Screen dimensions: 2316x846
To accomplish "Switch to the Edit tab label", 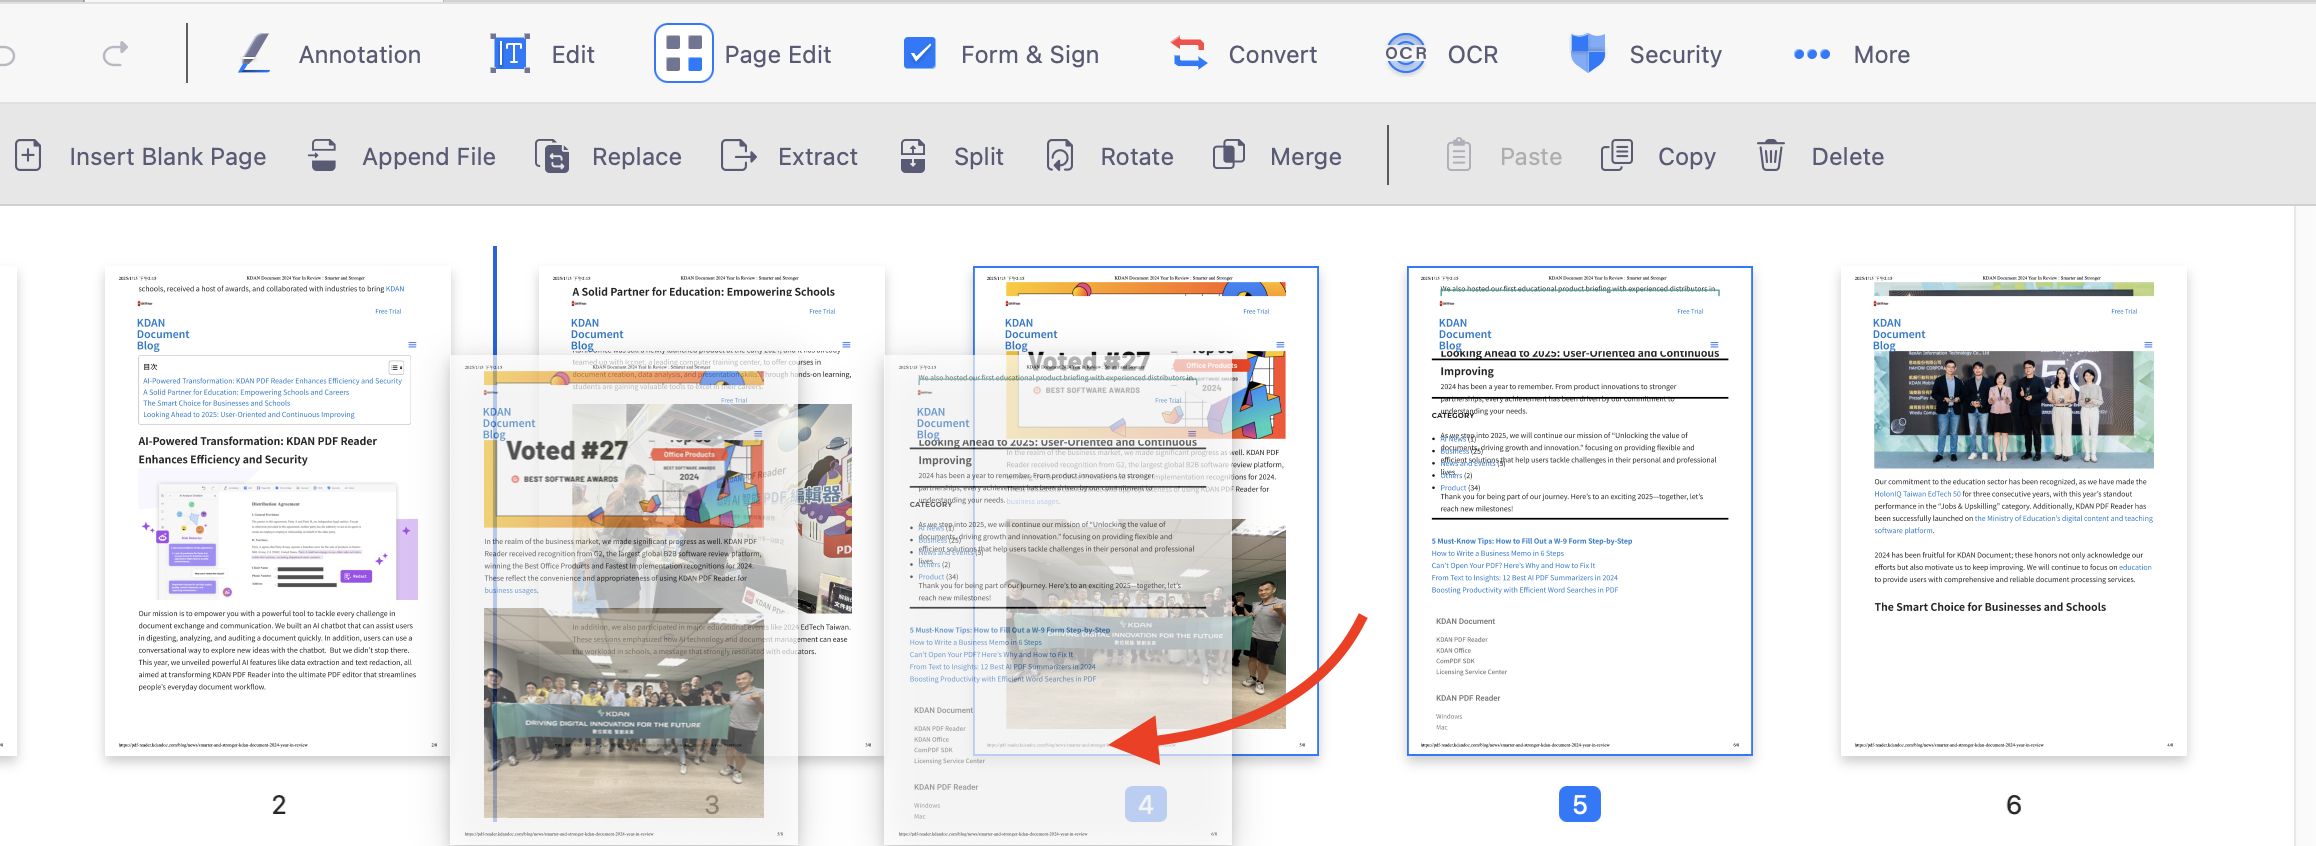I will (x=573, y=55).
